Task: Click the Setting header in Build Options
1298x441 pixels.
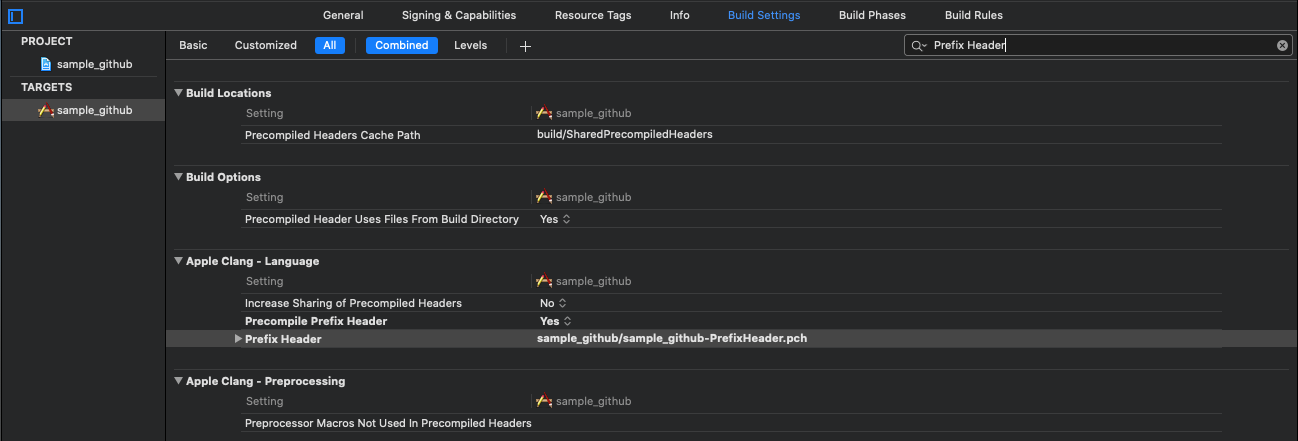Action: [x=264, y=197]
